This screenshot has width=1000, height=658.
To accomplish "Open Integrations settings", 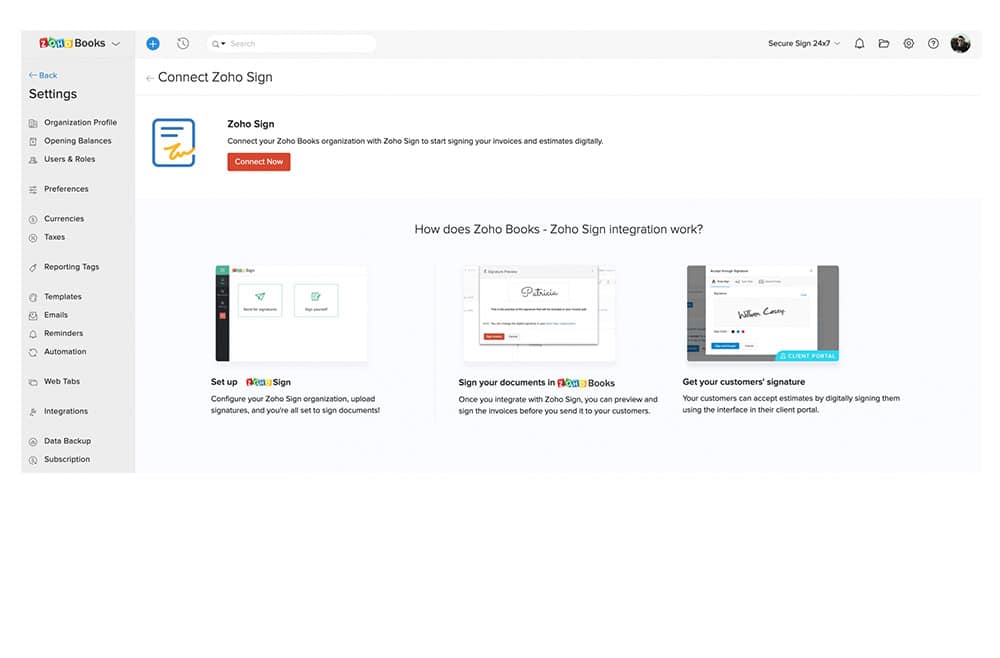I will (66, 411).
